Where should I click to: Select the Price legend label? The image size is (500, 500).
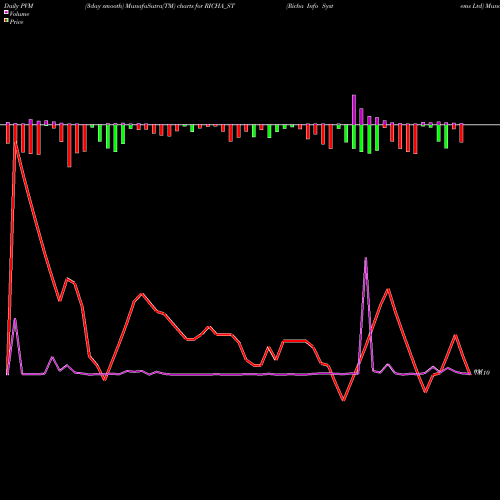16,22
